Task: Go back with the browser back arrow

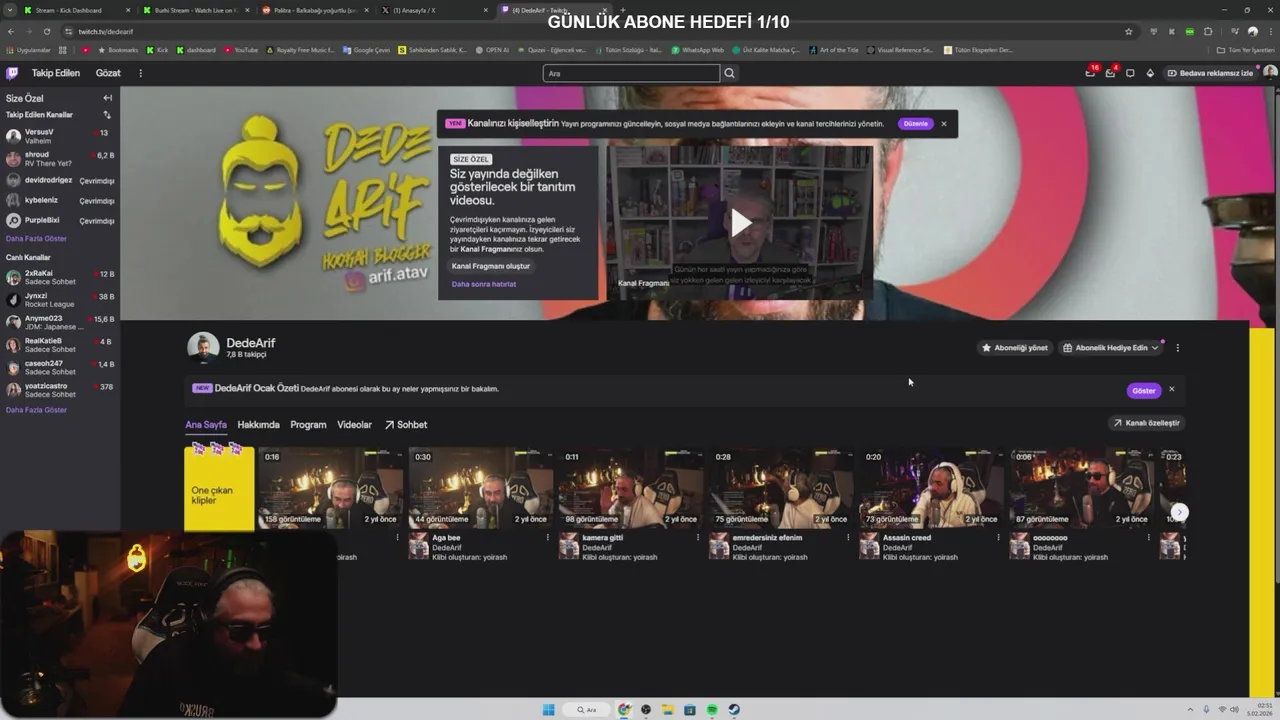Action: (x=12, y=31)
